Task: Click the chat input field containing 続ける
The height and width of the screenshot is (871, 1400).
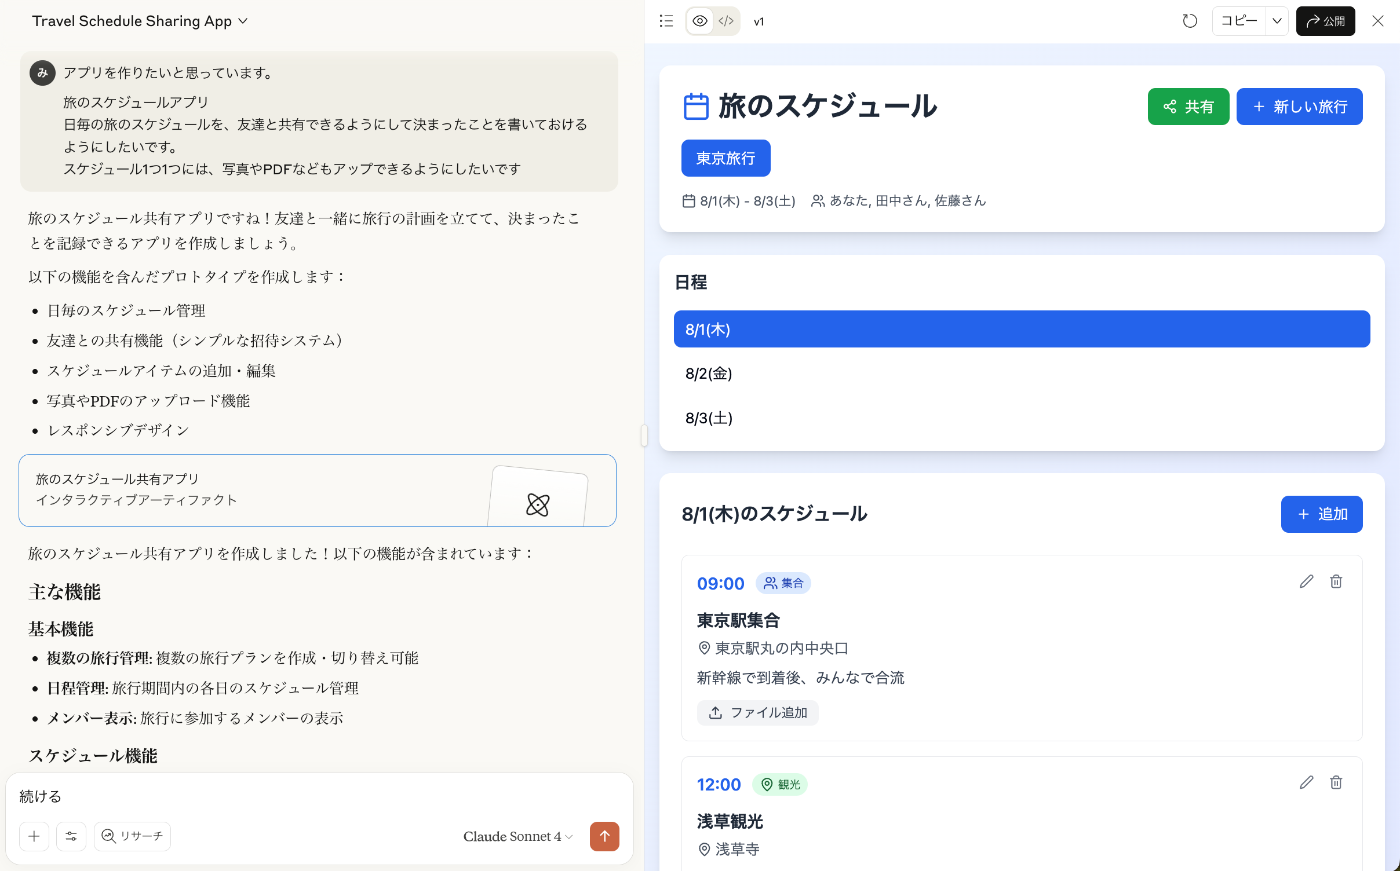Action: (x=319, y=797)
